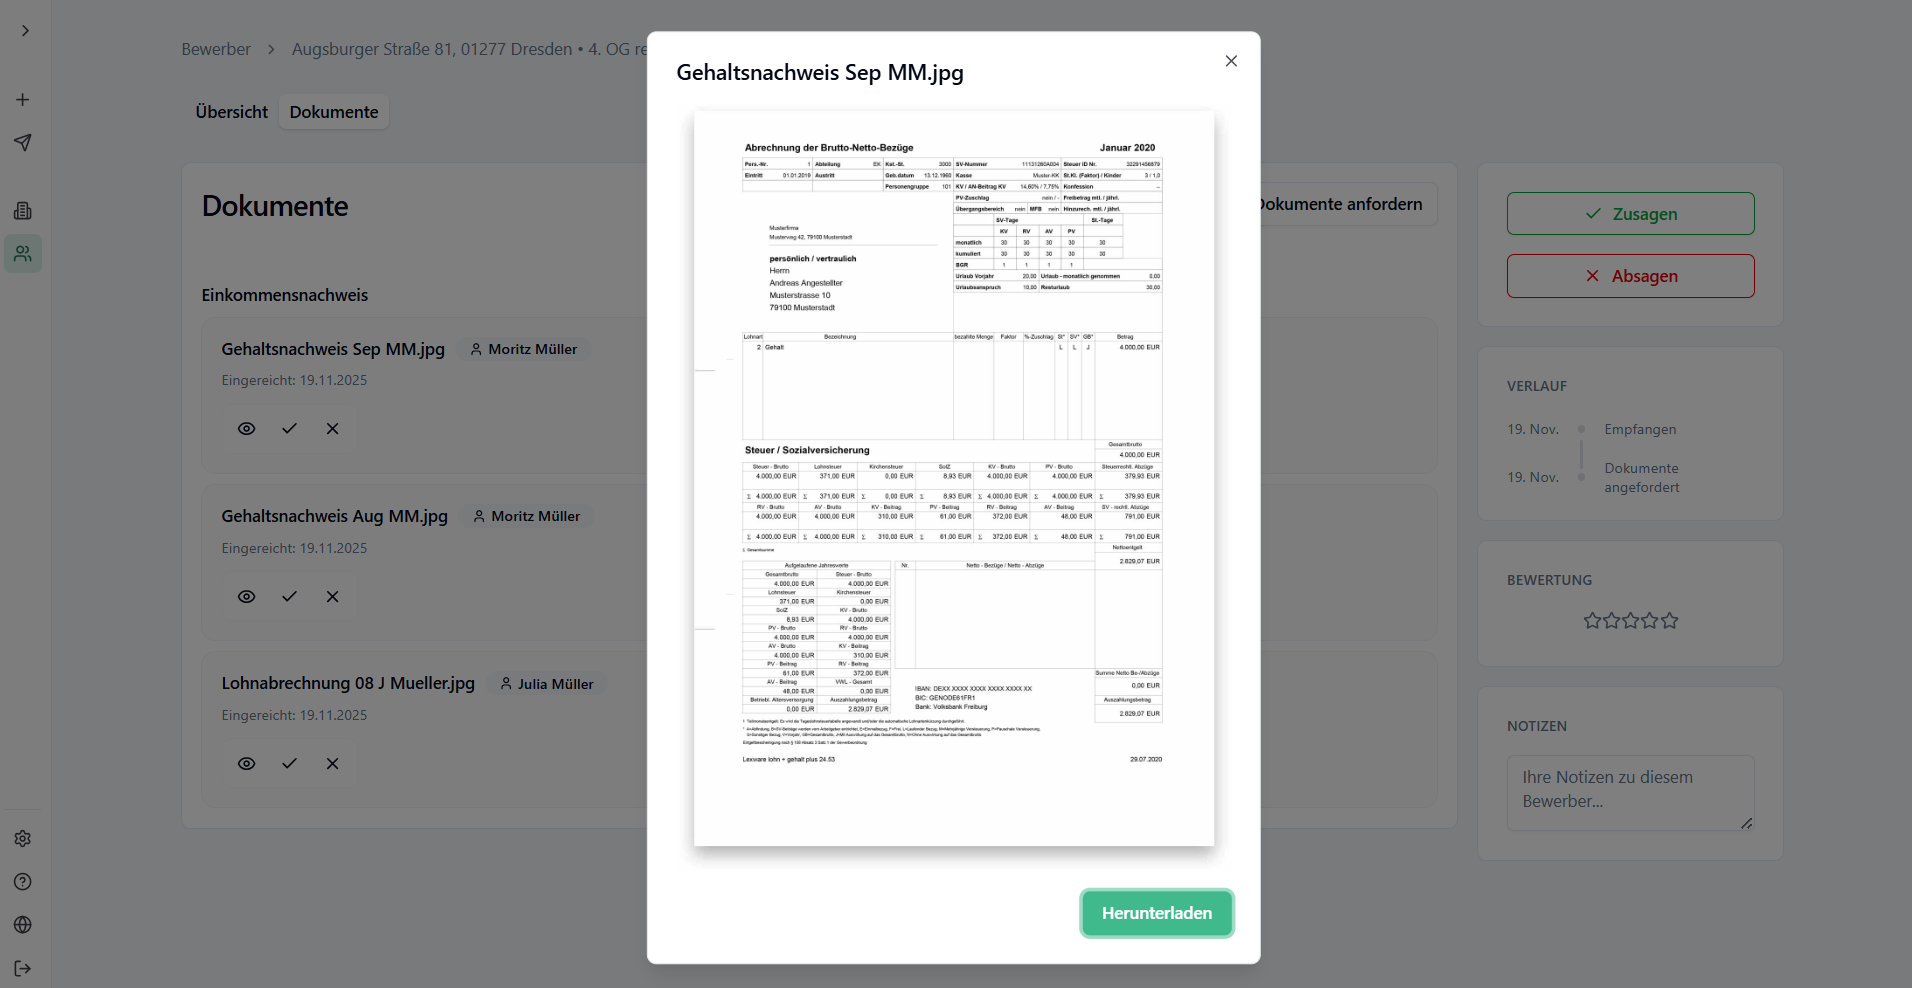Switch to the Dokumente tab
1912x988 pixels.
334,112
